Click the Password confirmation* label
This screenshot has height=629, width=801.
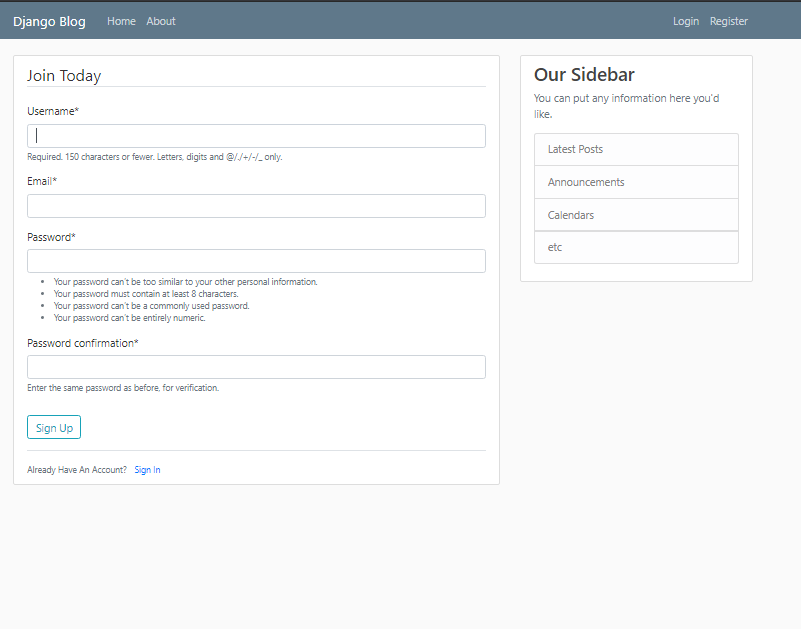(83, 343)
